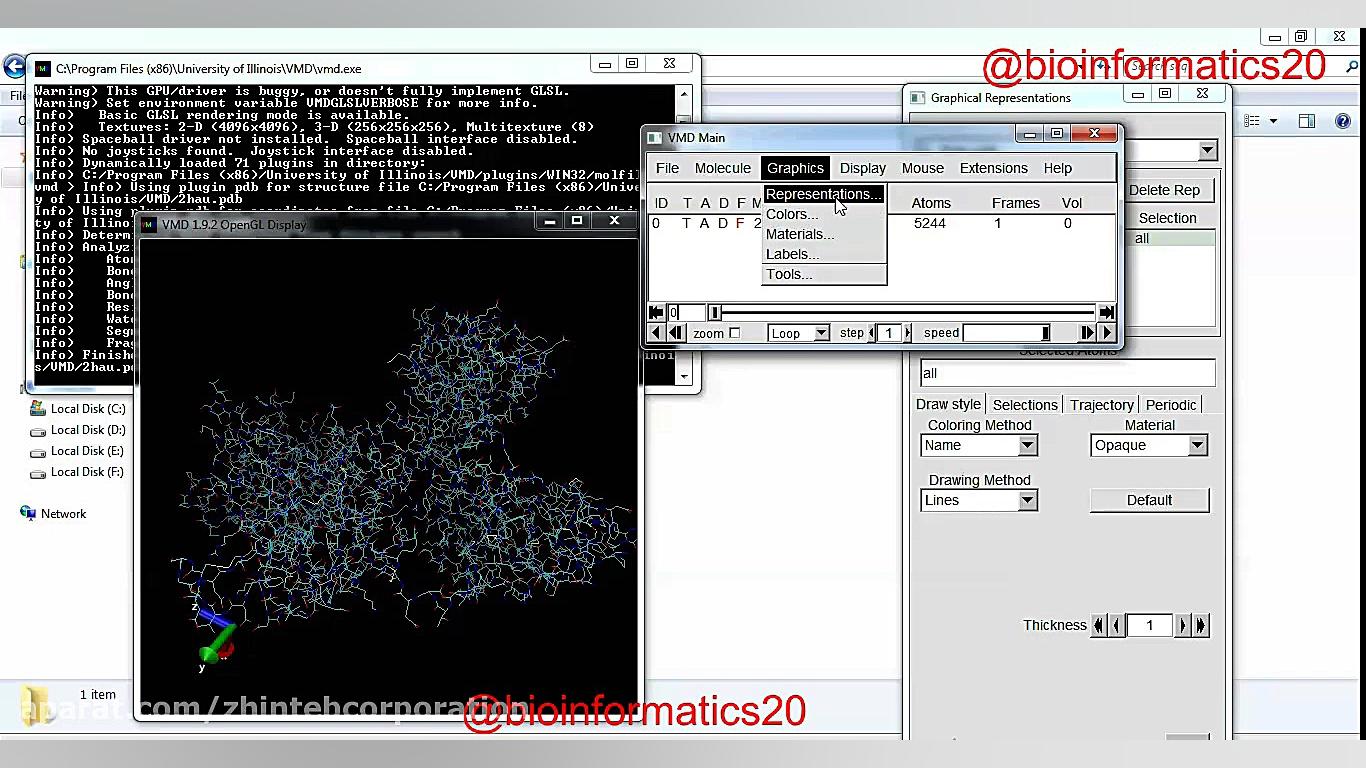Decrease Thickness by one step

point(1116,625)
